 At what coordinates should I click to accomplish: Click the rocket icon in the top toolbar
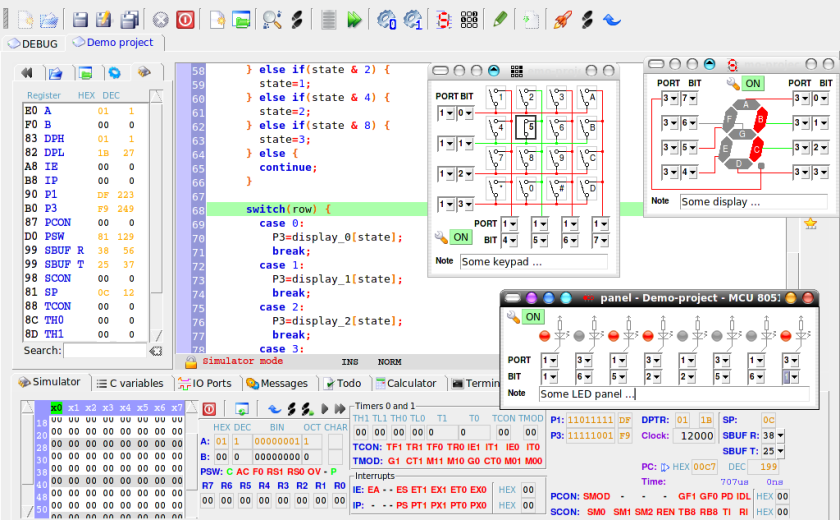[562, 19]
